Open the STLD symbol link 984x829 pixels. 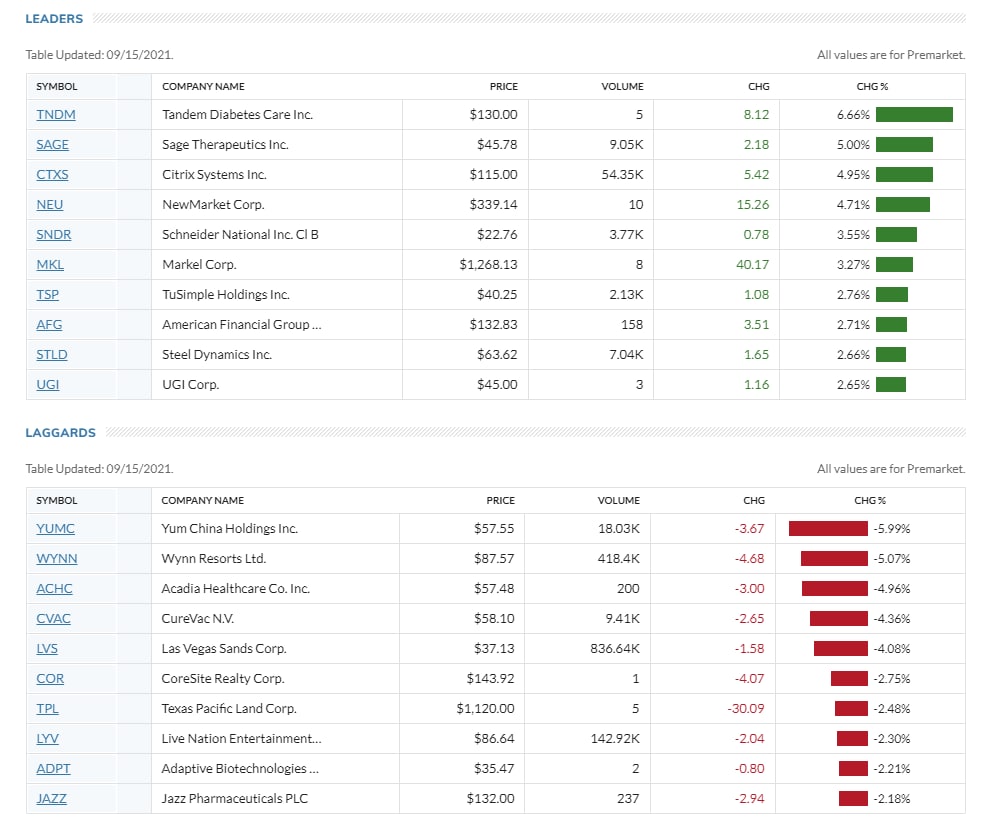point(51,355)
